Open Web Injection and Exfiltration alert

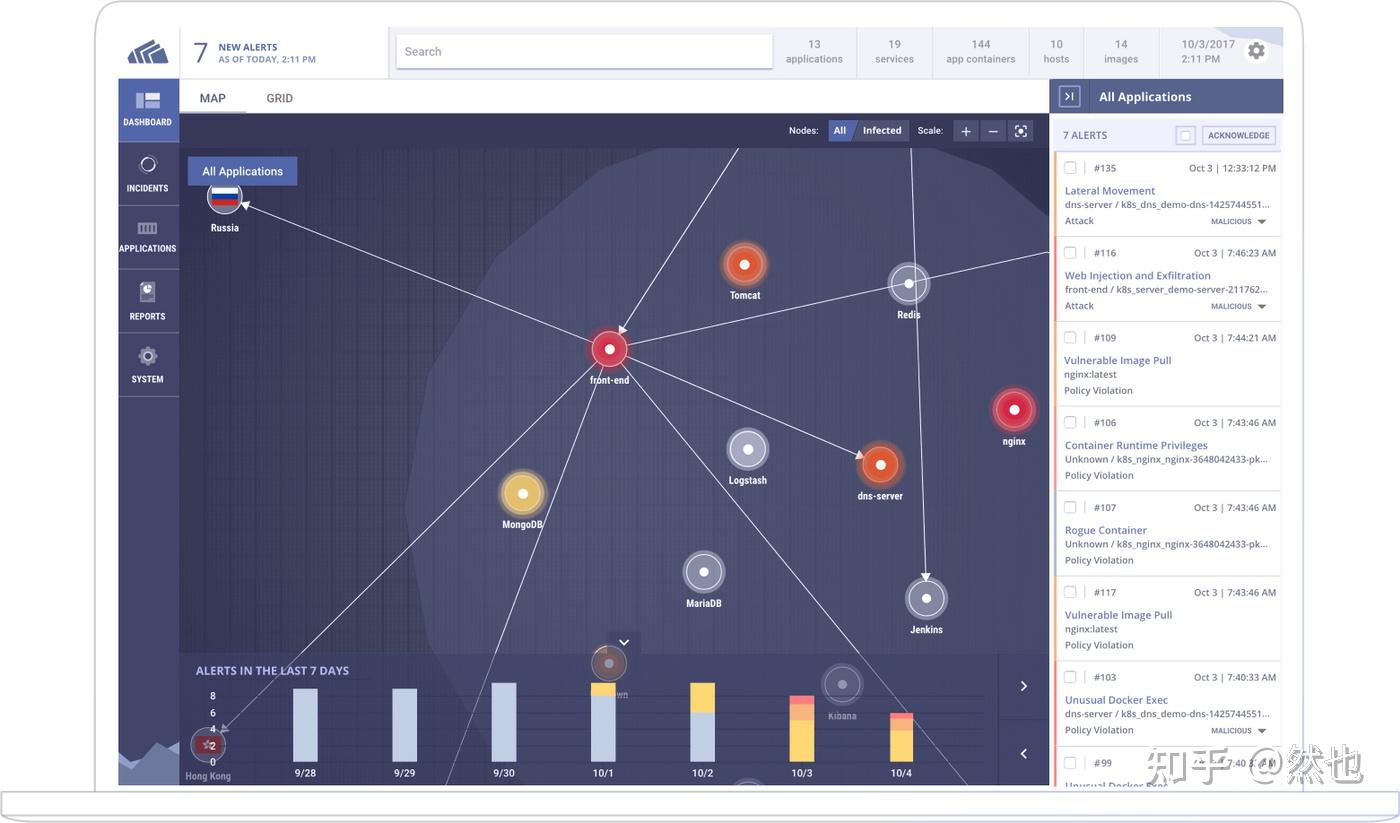[x=1138, y=276]
